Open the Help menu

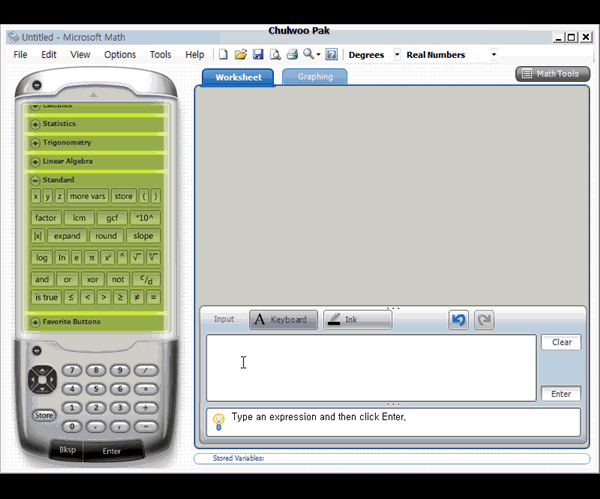pyautogui.click(x=194, y=55)
